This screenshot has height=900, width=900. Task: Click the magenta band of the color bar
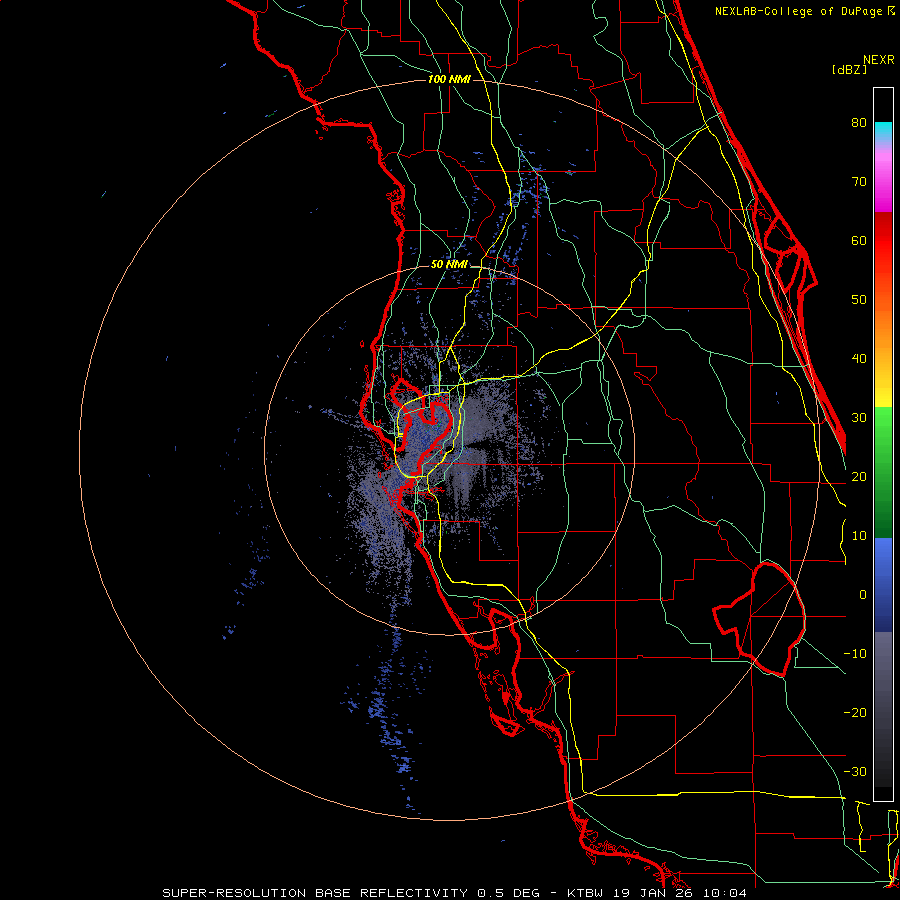[883, 184]
